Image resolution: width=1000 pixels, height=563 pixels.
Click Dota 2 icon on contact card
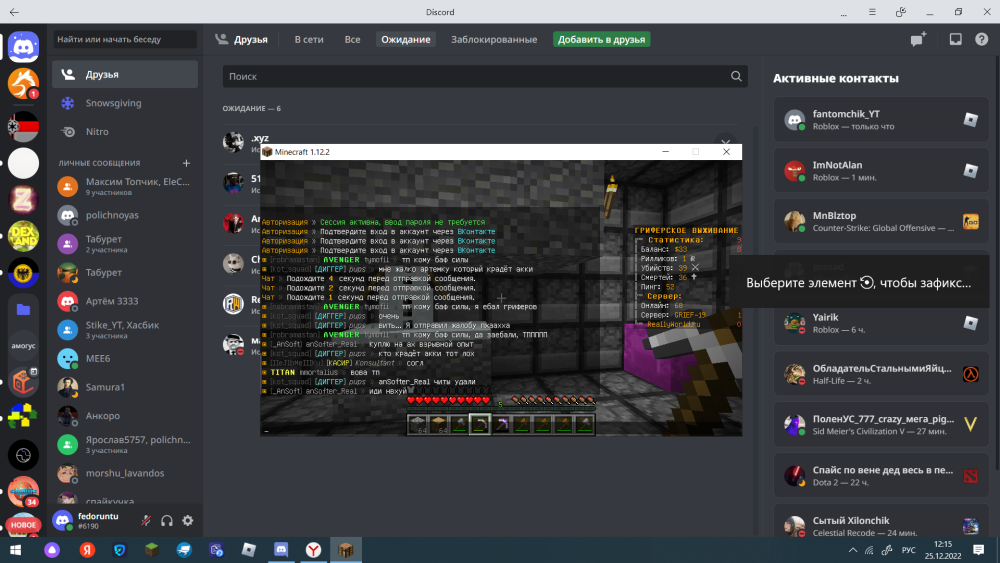pos(971,476)
